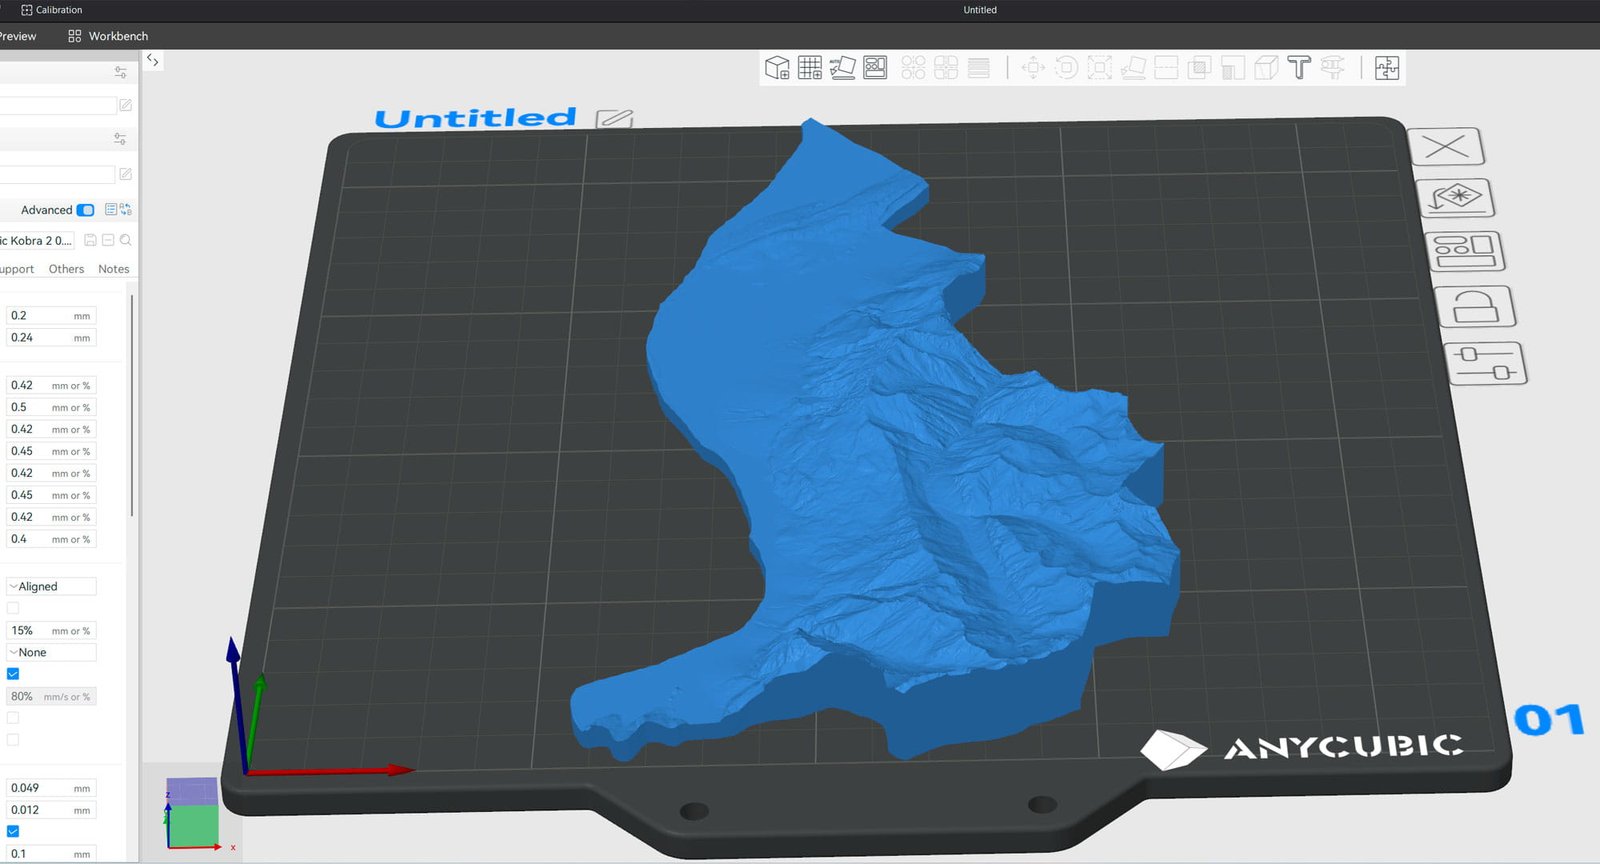Arrange all objects using the toolbar icon

(x=875, y=68)
